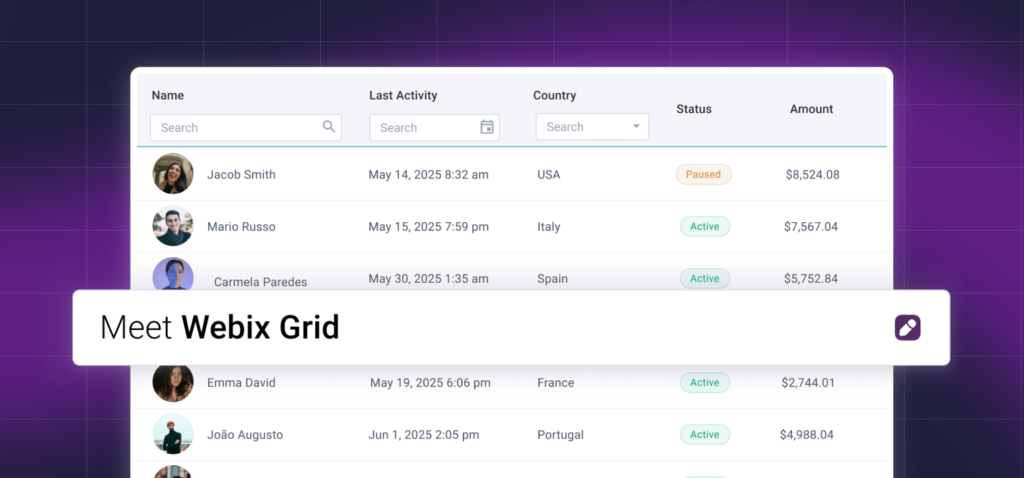Image resolution: width=1024 pixels, height=478 pixels.
Task: Open João Augusto's avatar
Action: (x=173, y=435)
